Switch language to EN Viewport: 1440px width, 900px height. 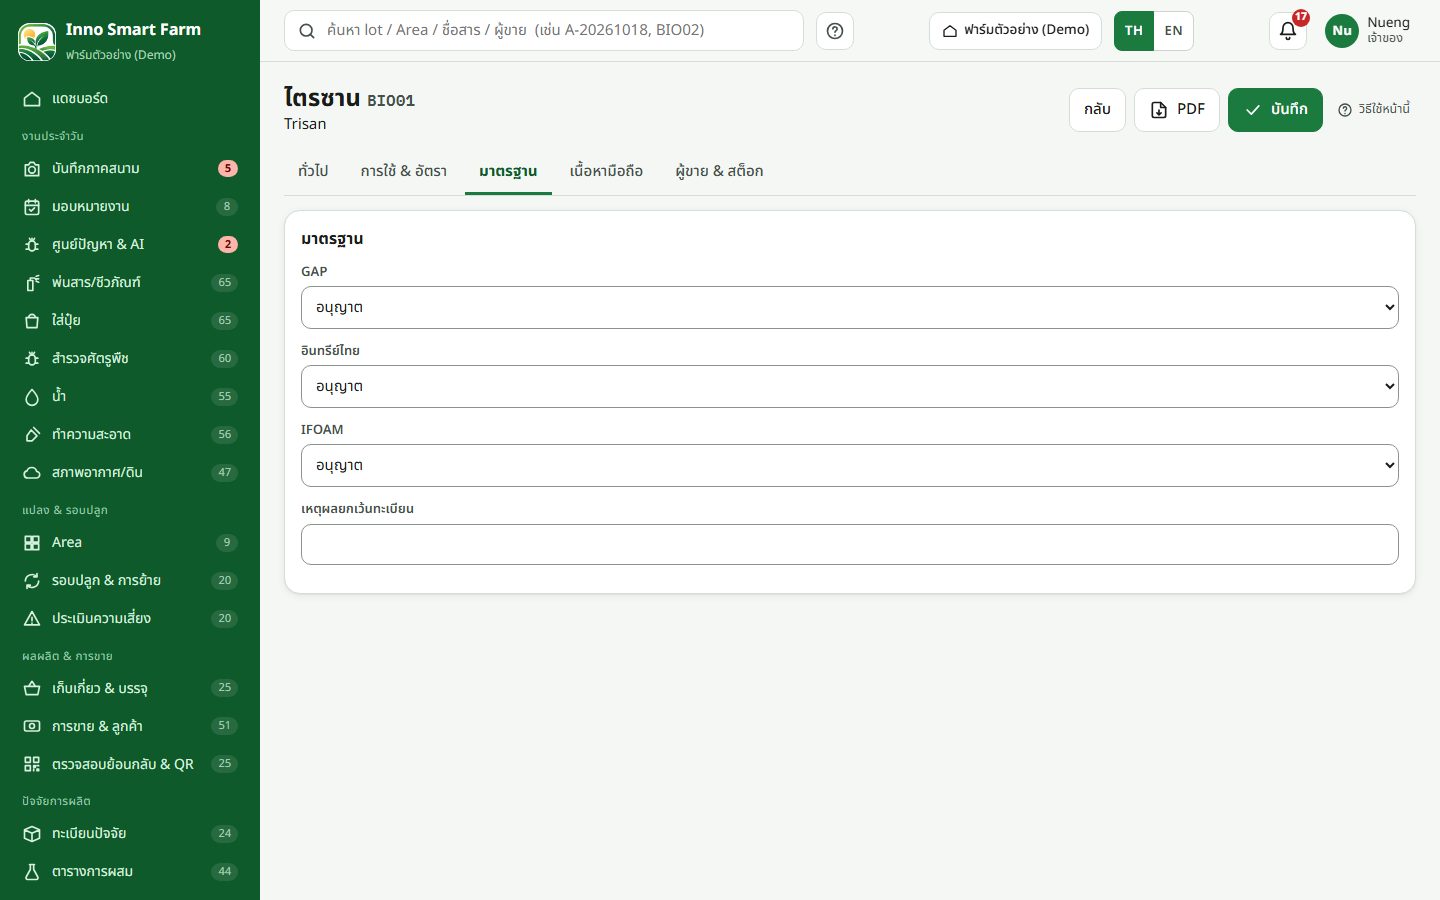pyautogui.click(x=1174, y=31)
